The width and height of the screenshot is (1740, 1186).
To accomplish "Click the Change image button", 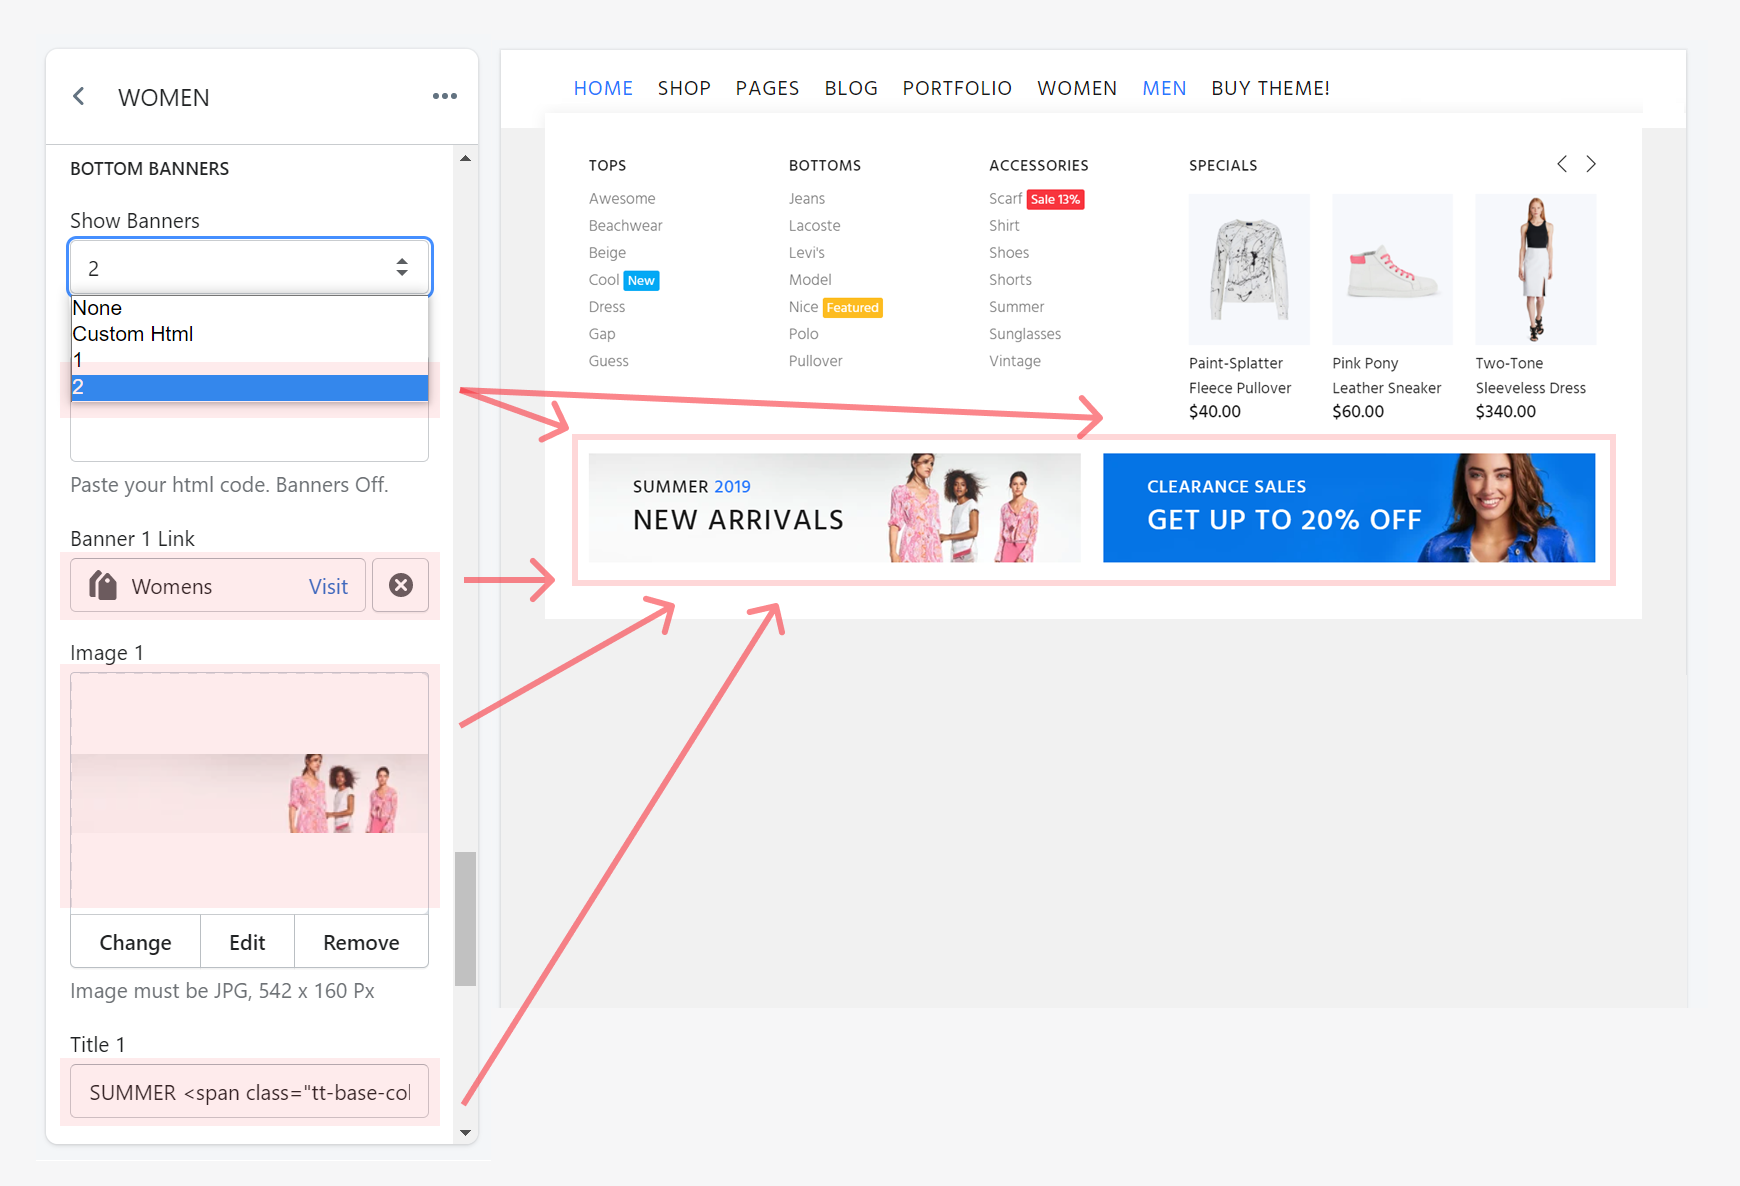I will coord(135,942).
